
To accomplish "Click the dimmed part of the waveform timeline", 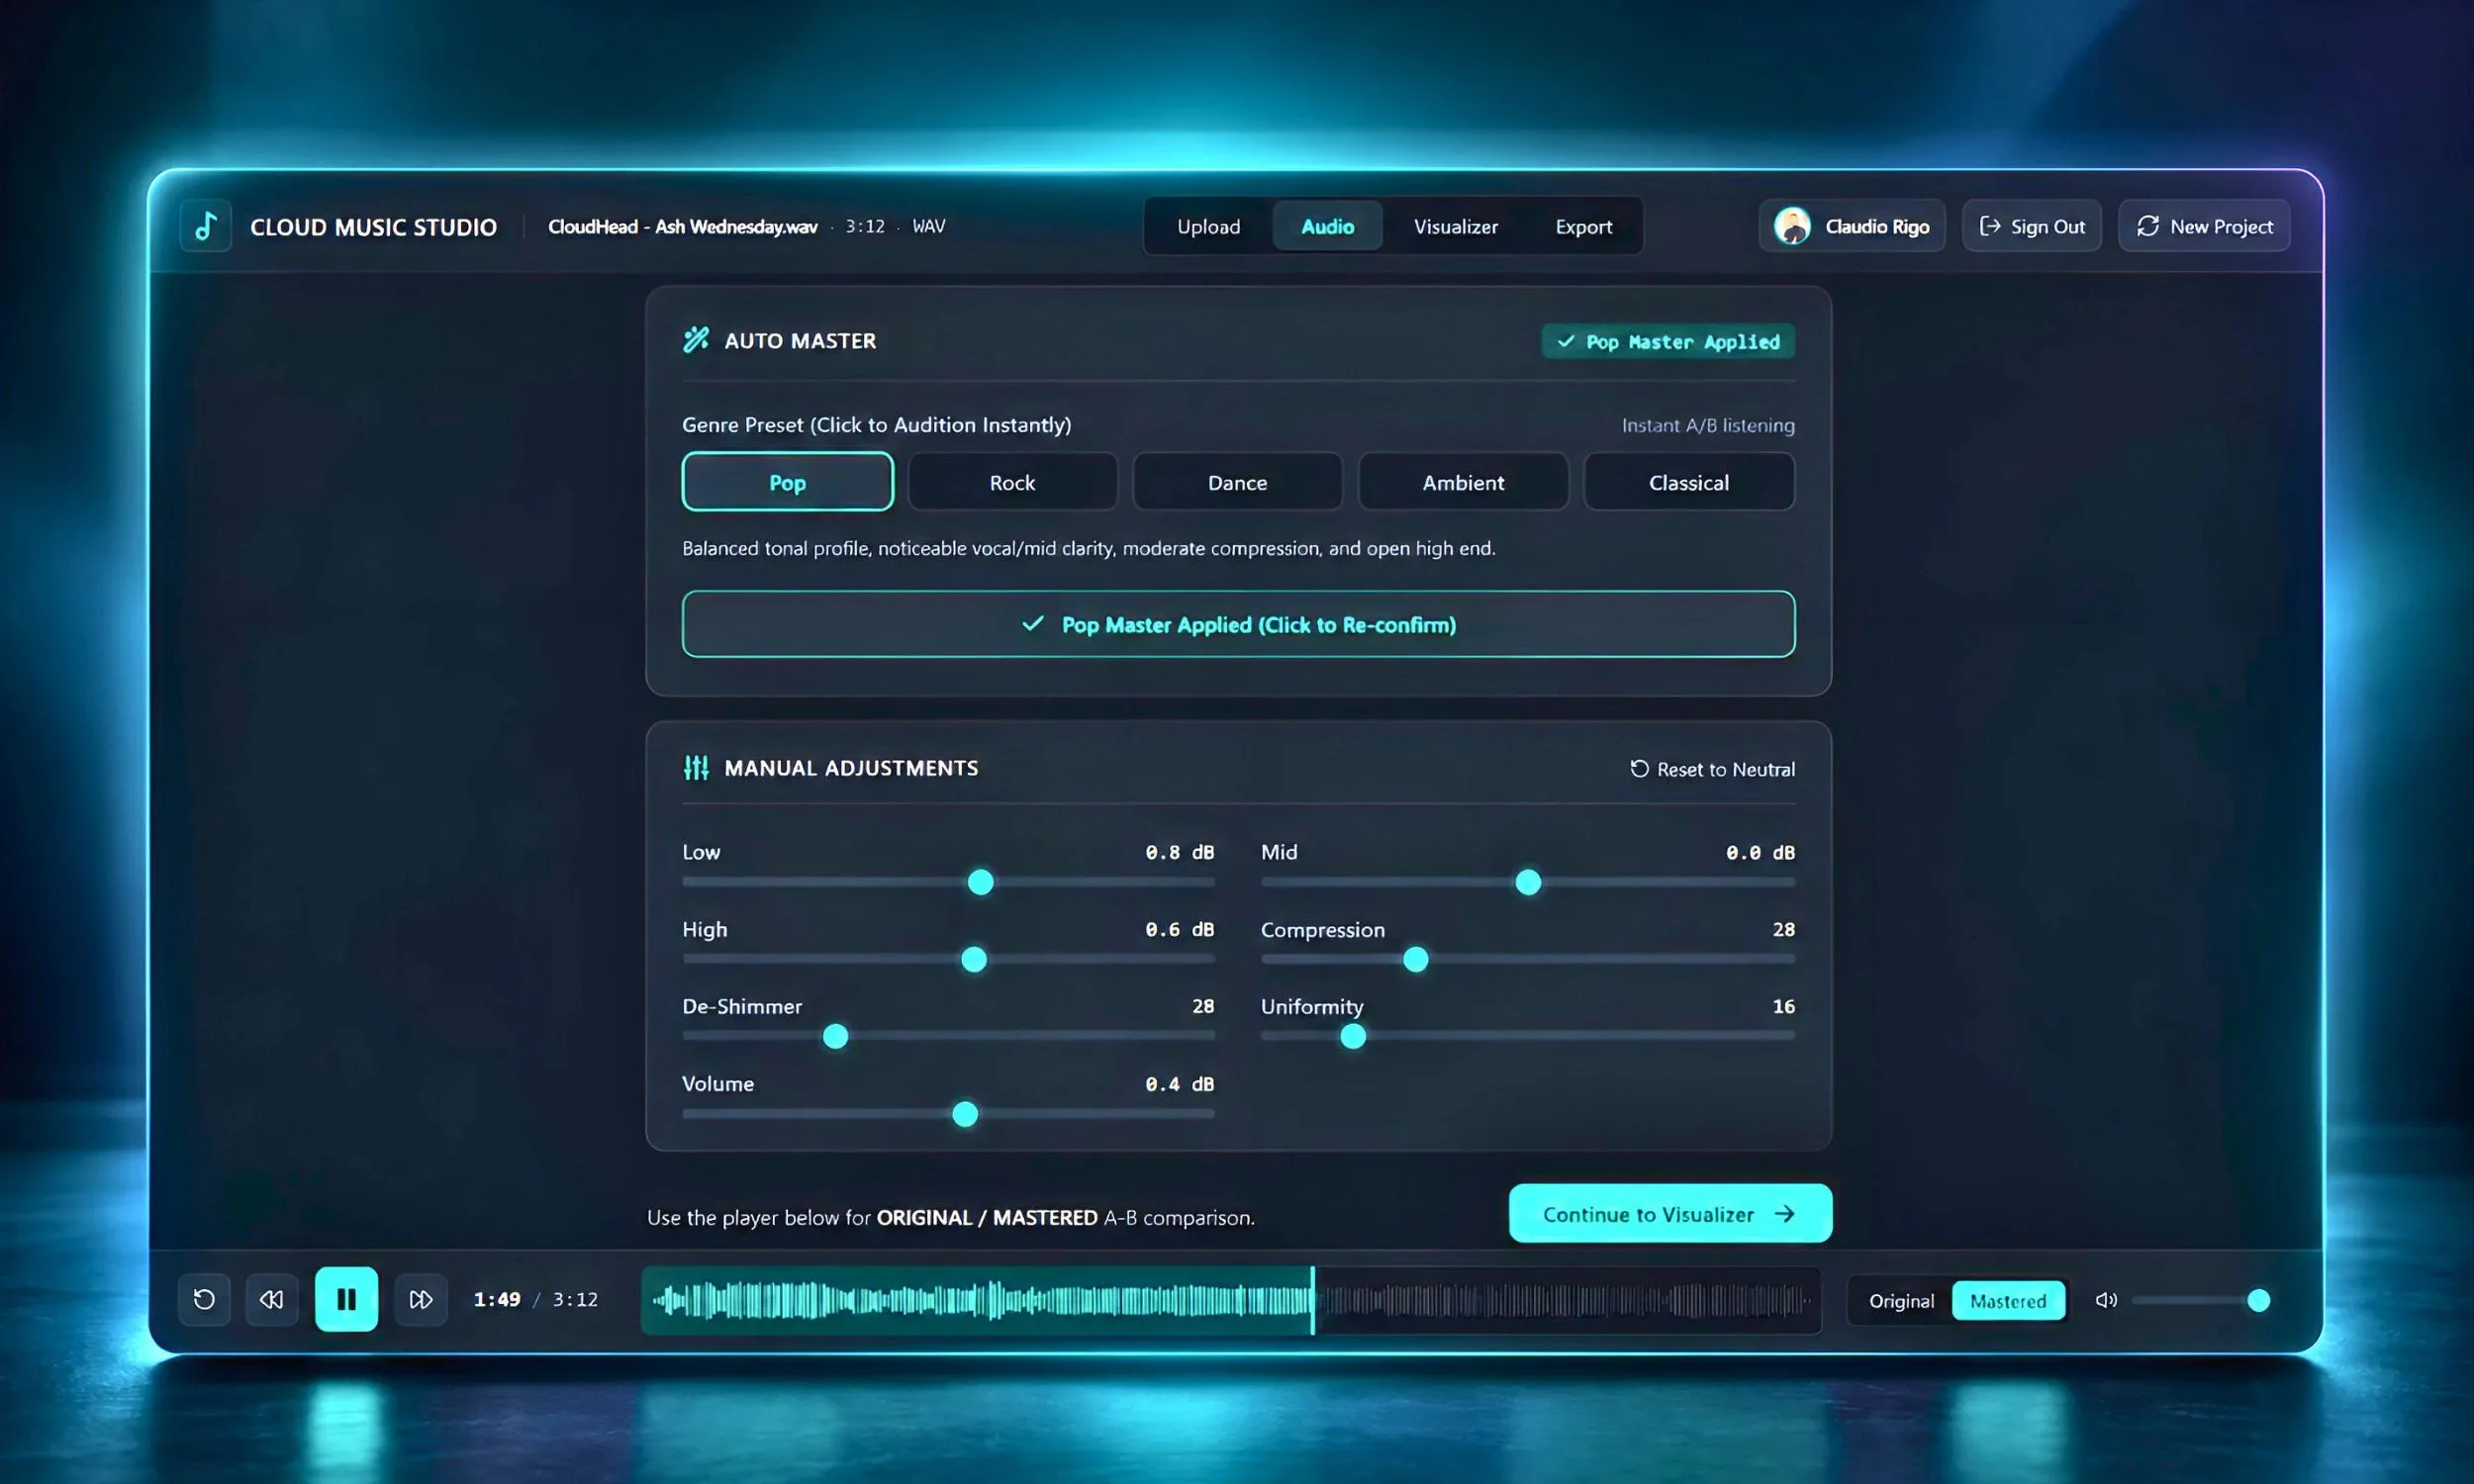I will 1566,1300.
